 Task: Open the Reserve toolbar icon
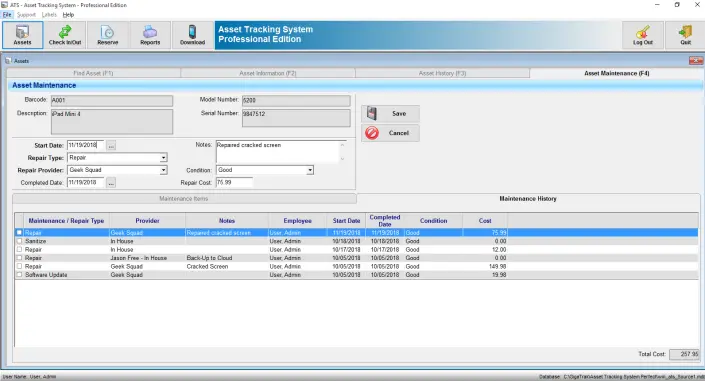pyautogui.click(x=107, y=35)
